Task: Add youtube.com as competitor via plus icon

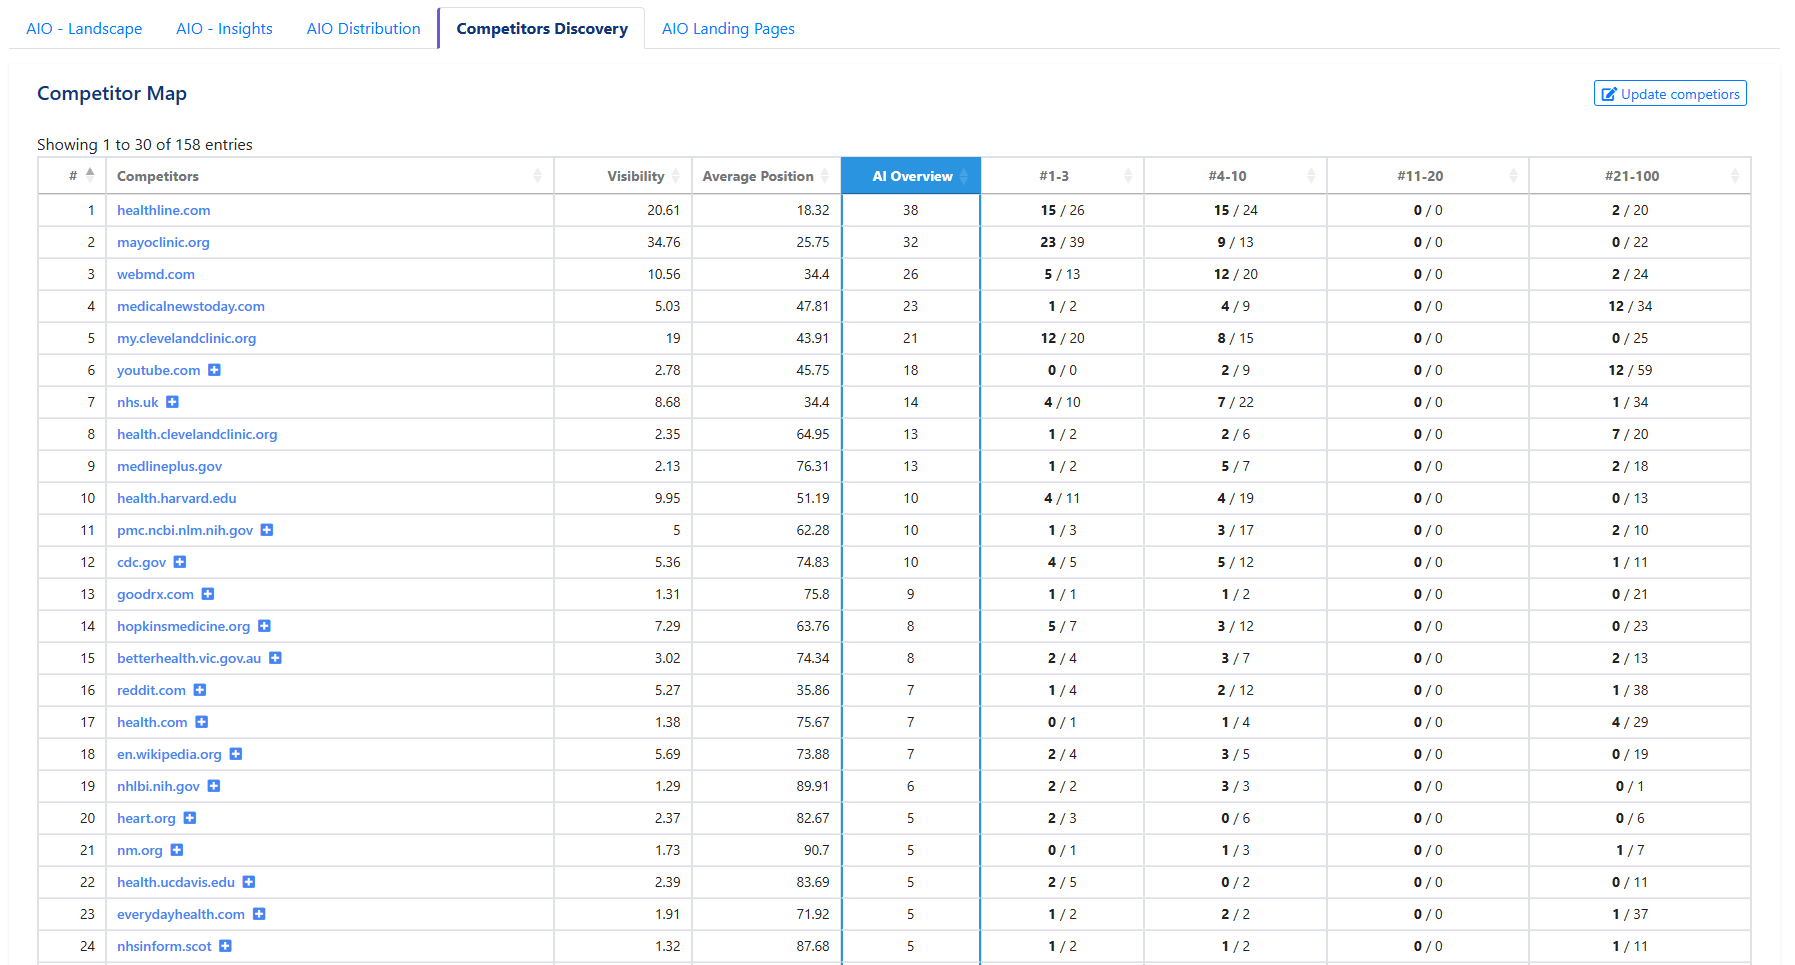Action: [x=214, y=370]
